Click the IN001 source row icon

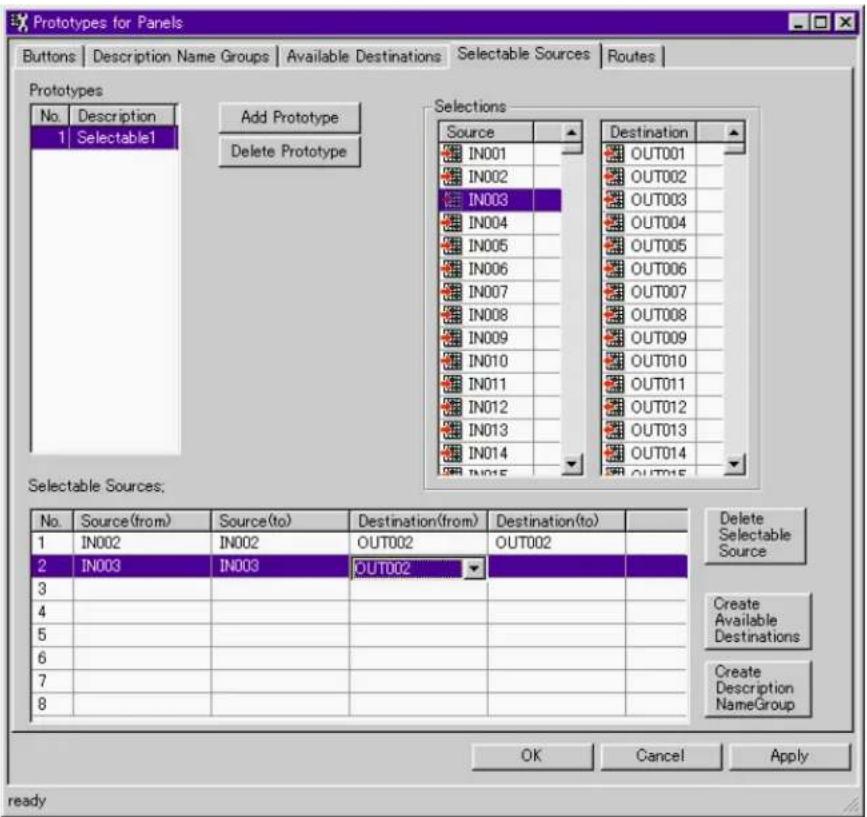tap(452, 154)
